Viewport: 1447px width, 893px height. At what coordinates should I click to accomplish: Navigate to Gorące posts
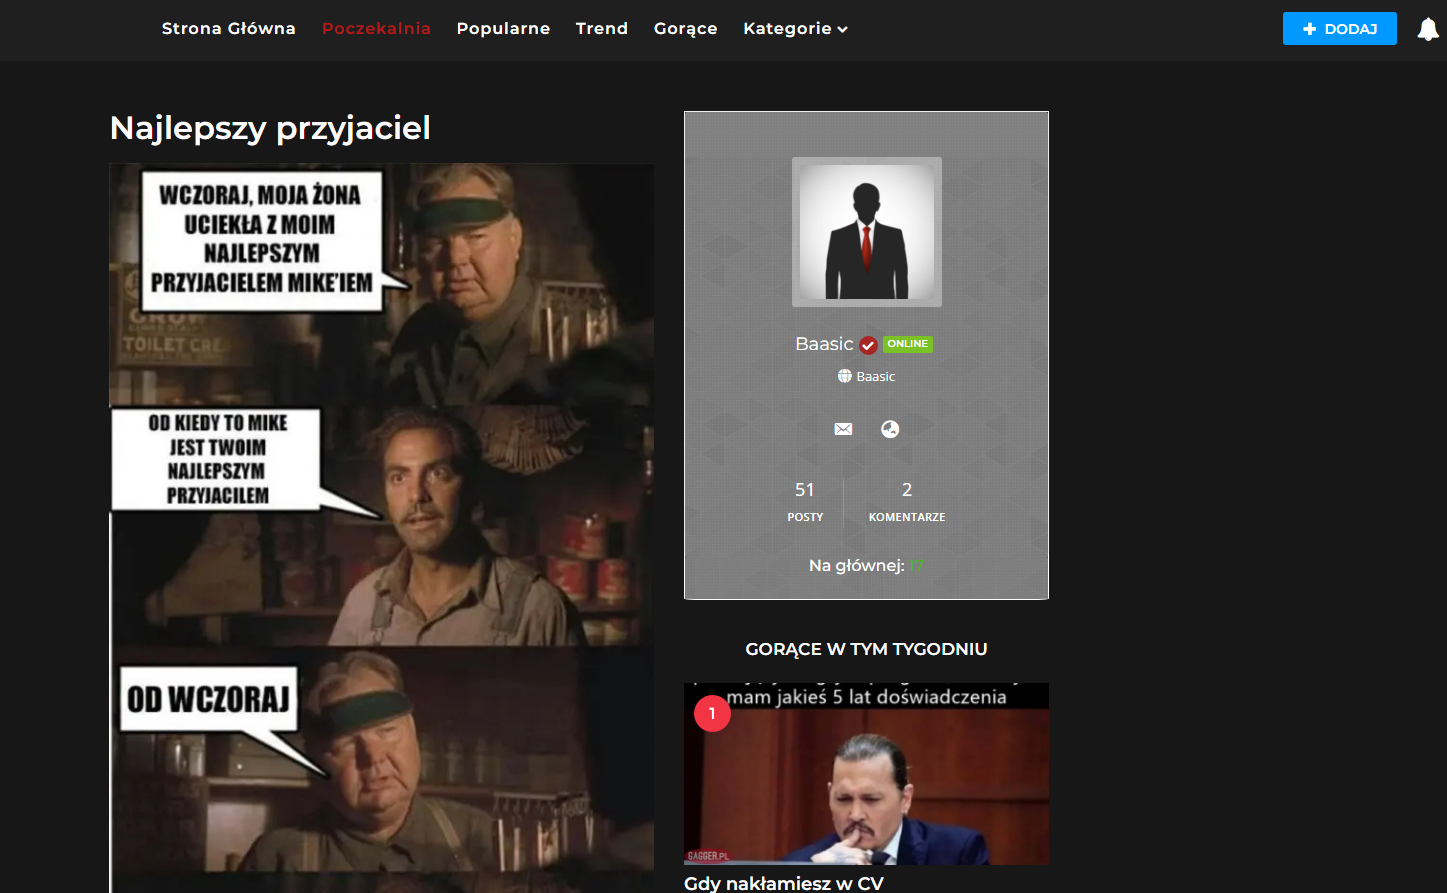(x=685, y=29)
